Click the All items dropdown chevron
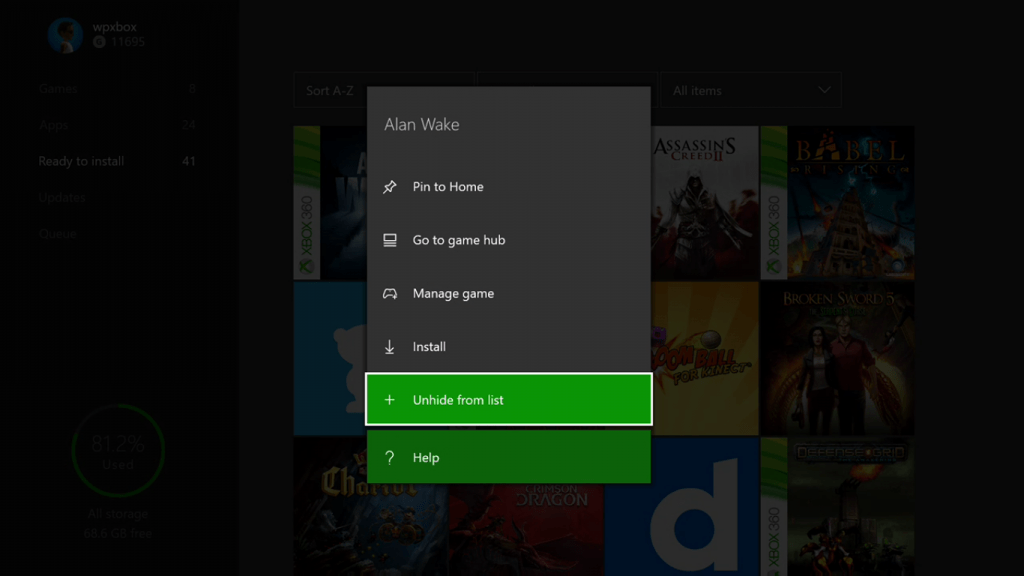 (824, 90)
